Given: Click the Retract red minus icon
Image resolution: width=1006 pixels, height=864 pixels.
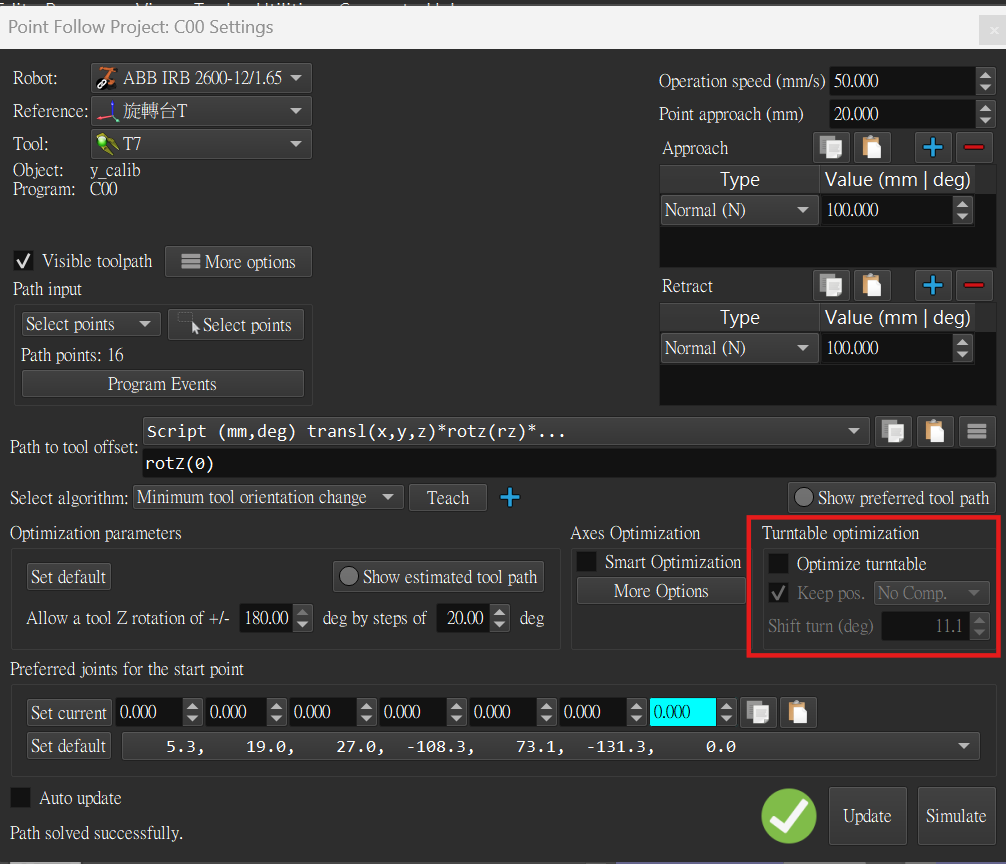Looking at the screenshot, I should 973,286.
